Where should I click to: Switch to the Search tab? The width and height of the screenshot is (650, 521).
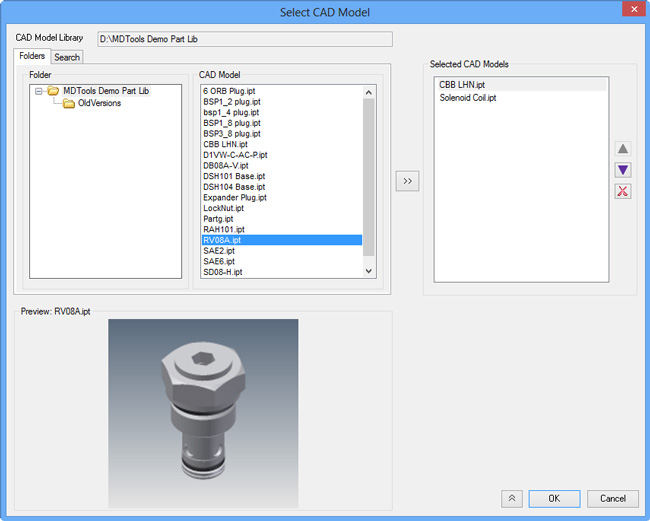tap(67, 57)
